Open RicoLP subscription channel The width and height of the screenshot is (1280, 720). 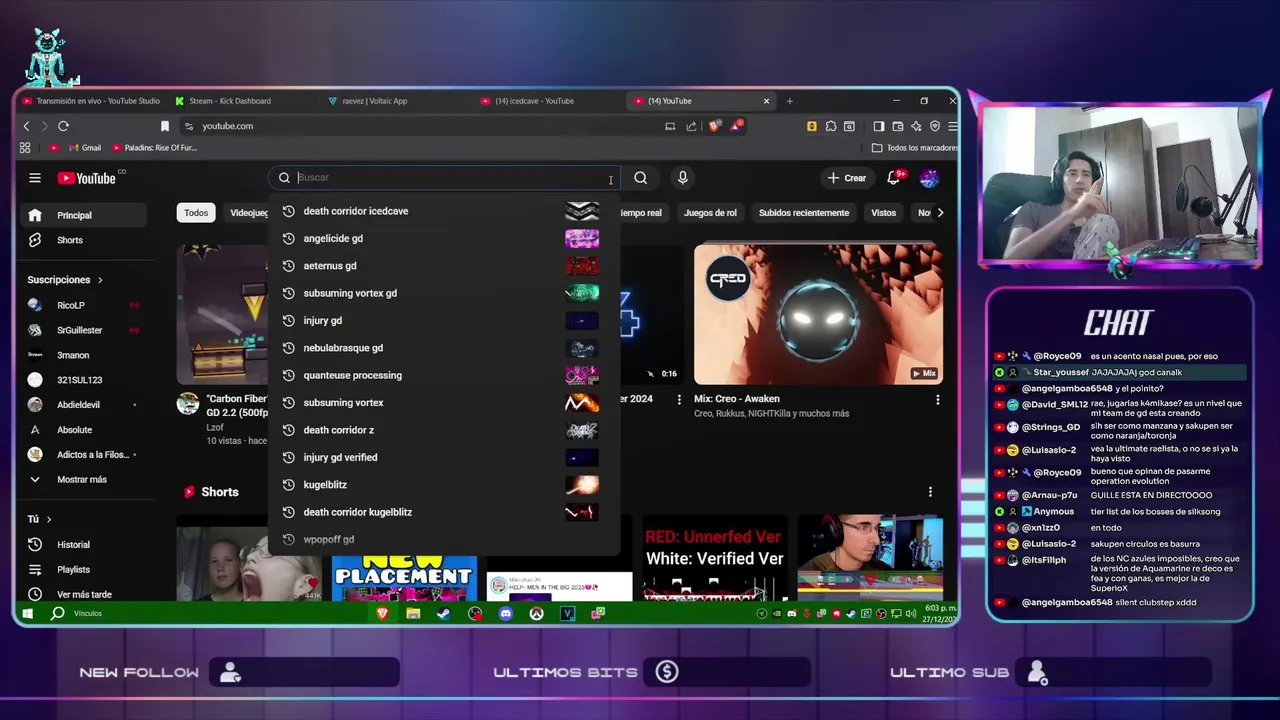83,305
